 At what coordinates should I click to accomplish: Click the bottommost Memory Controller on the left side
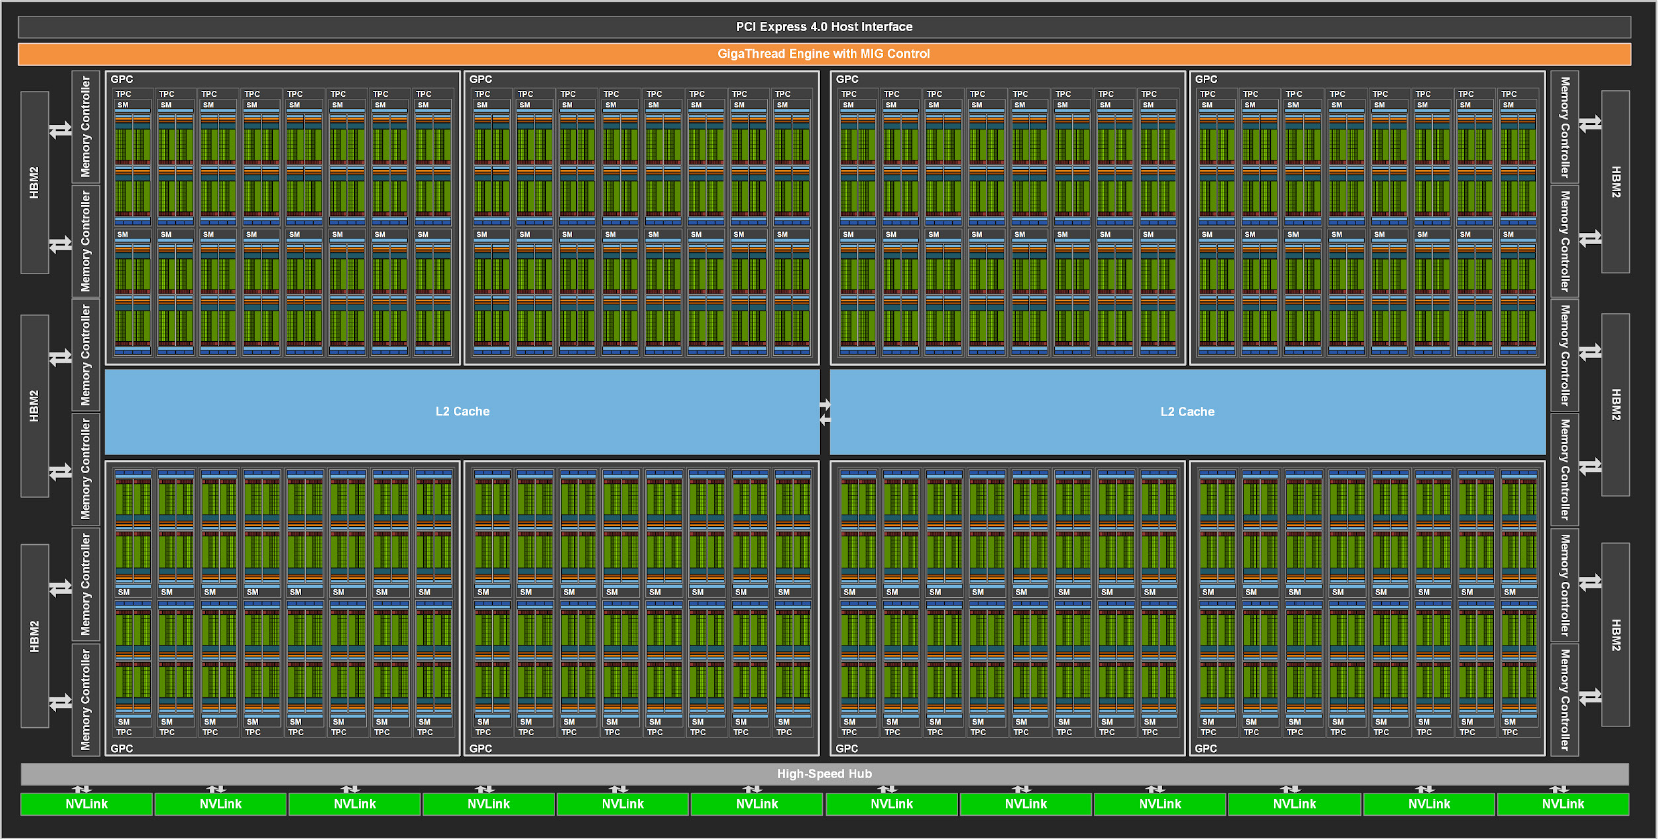(x=85, y=699)
